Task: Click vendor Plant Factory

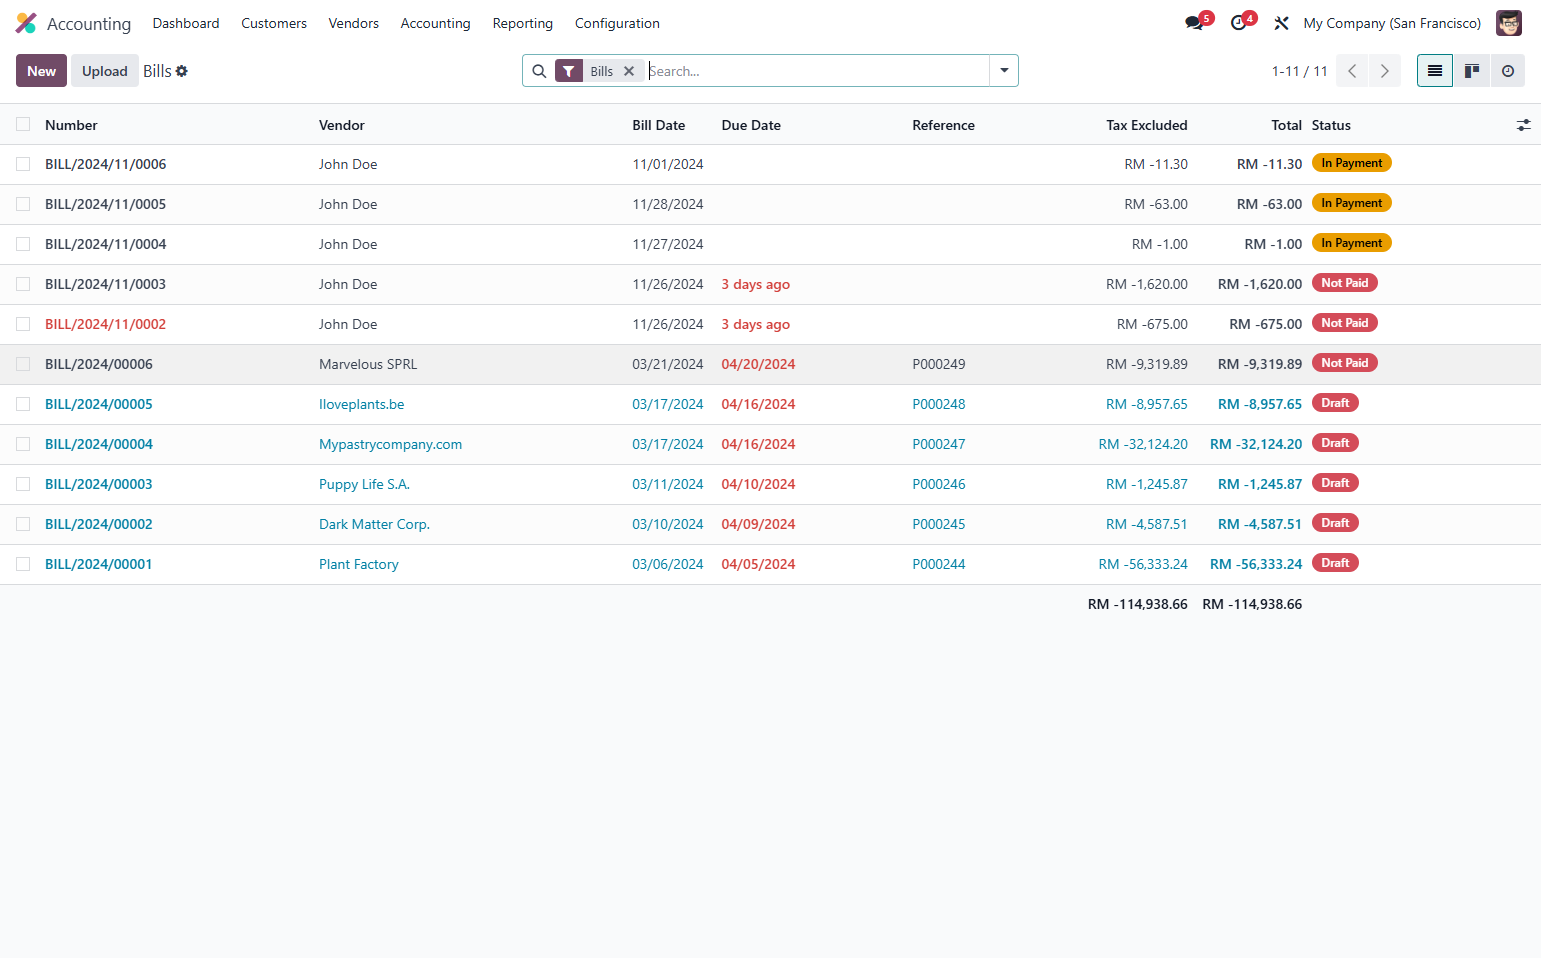Action: 359,564
